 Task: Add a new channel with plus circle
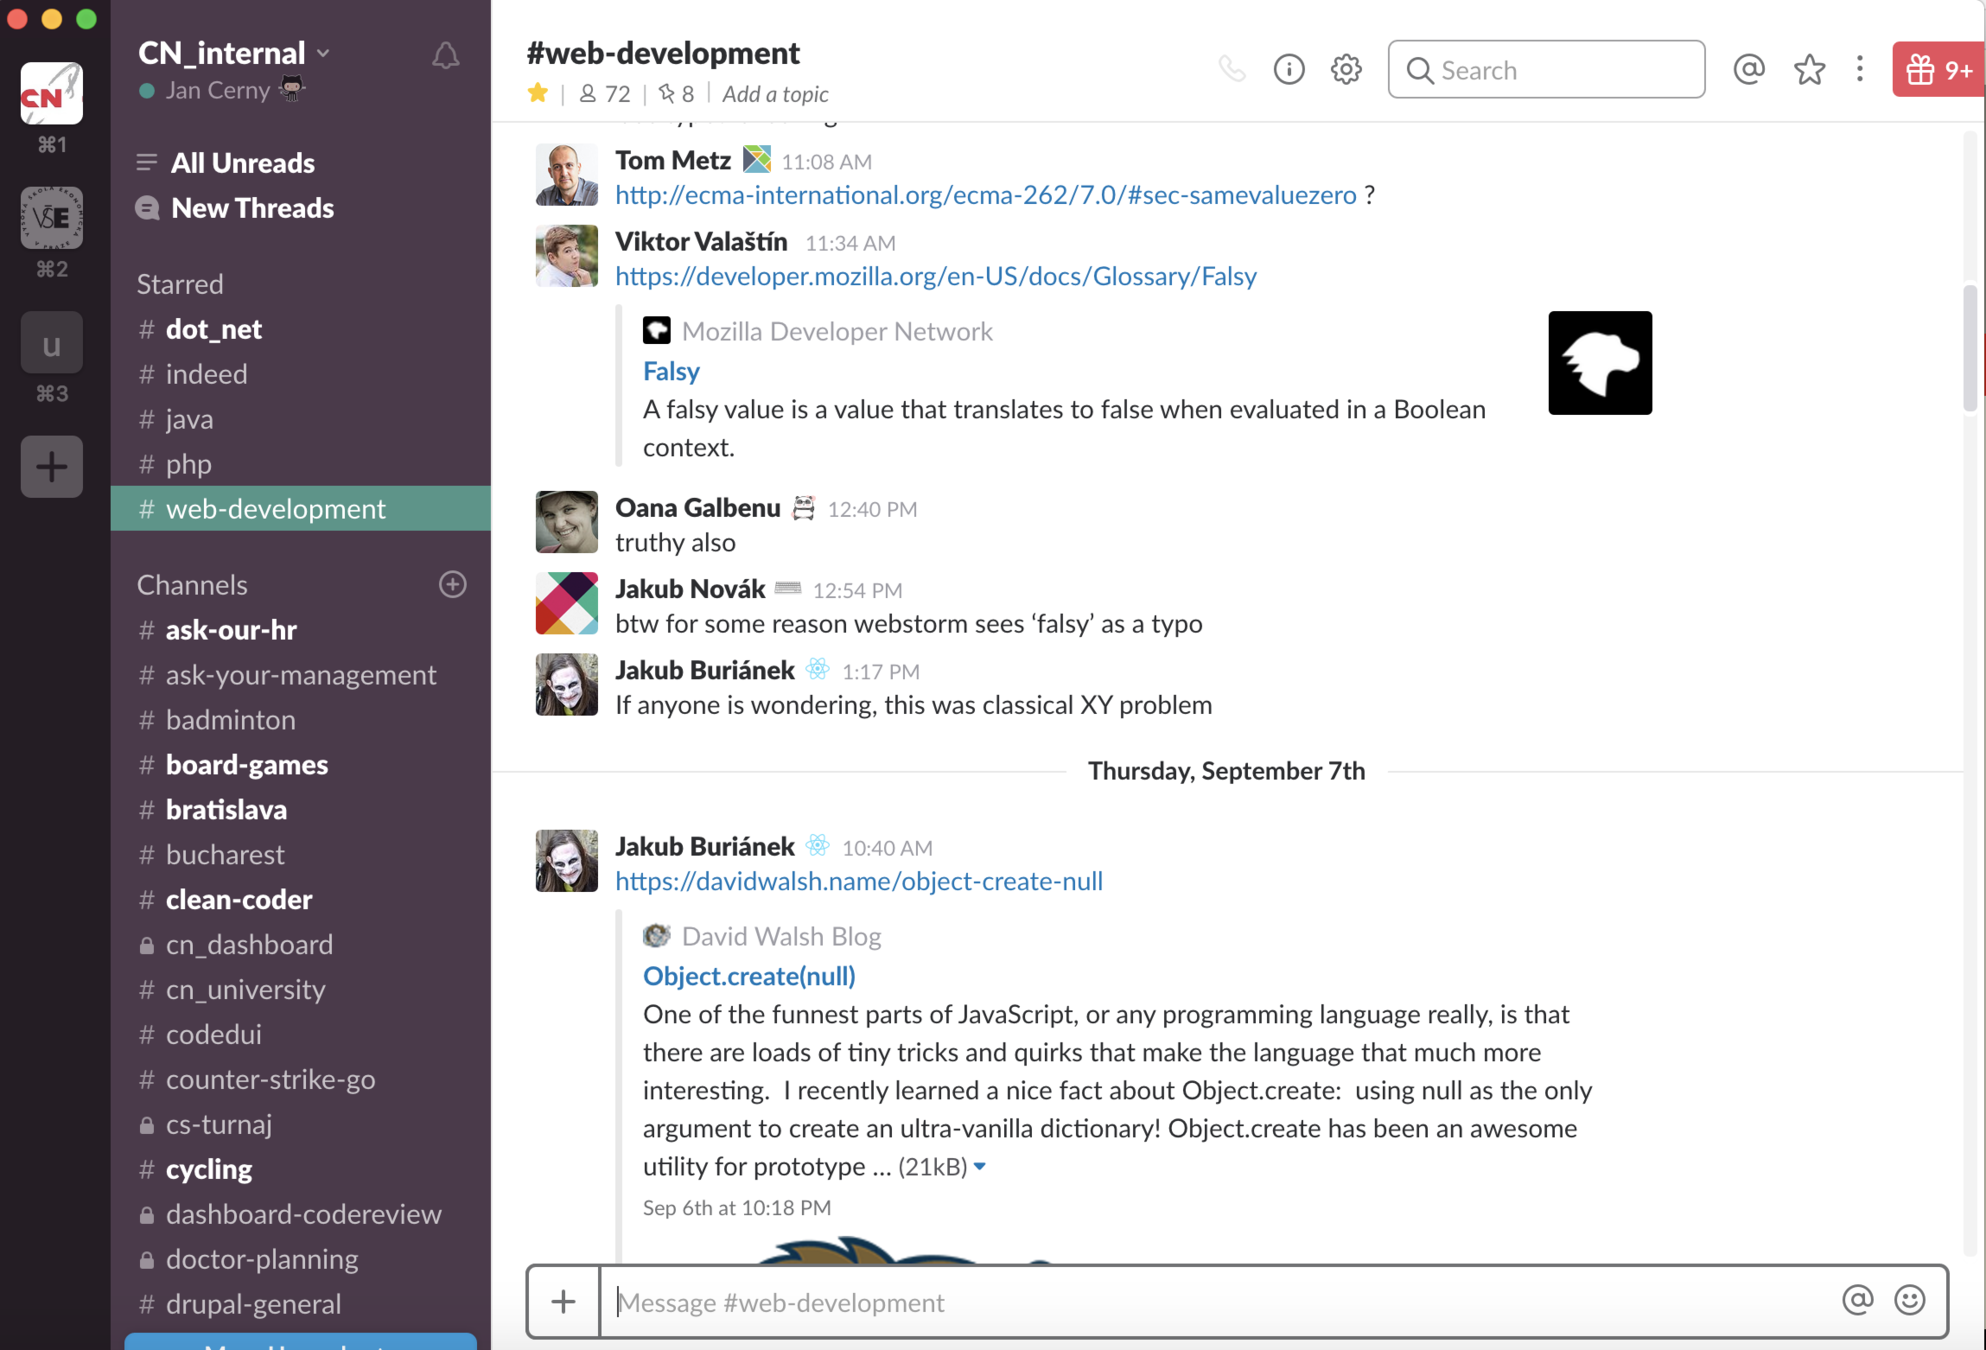[x=452, y=584]
